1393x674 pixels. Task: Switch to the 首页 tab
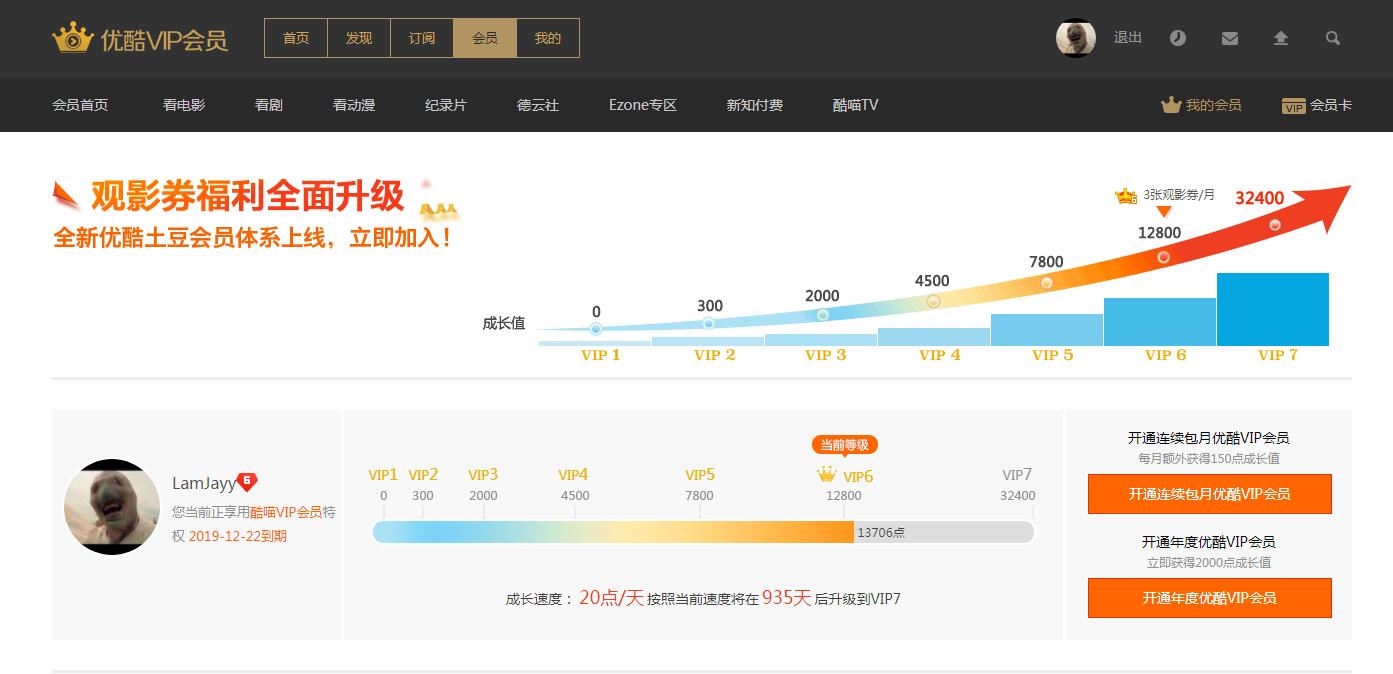pos(296,38)
